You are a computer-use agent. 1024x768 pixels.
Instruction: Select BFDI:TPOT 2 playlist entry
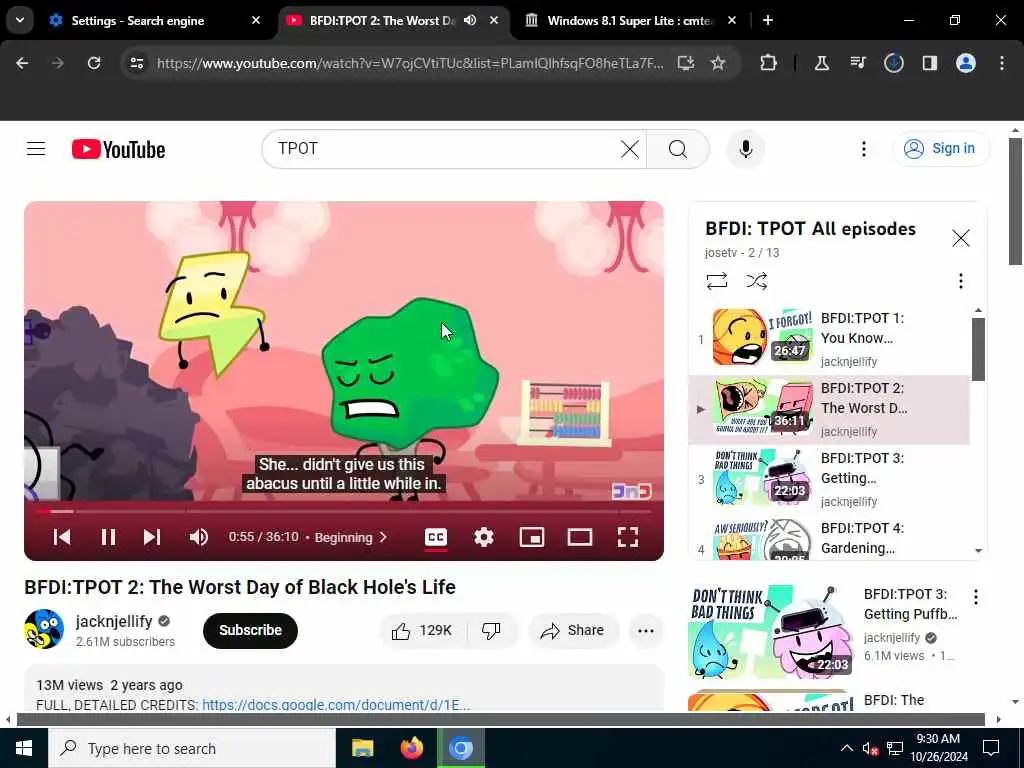click(829, 409)
